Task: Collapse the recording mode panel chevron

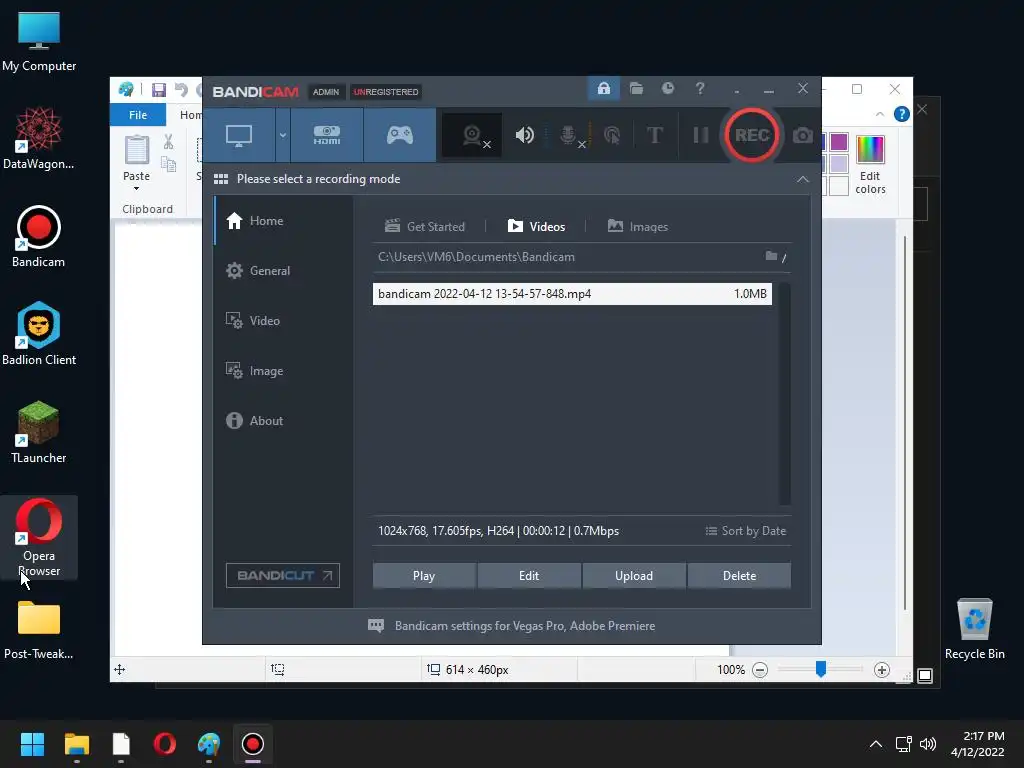Action: [803, 179]
